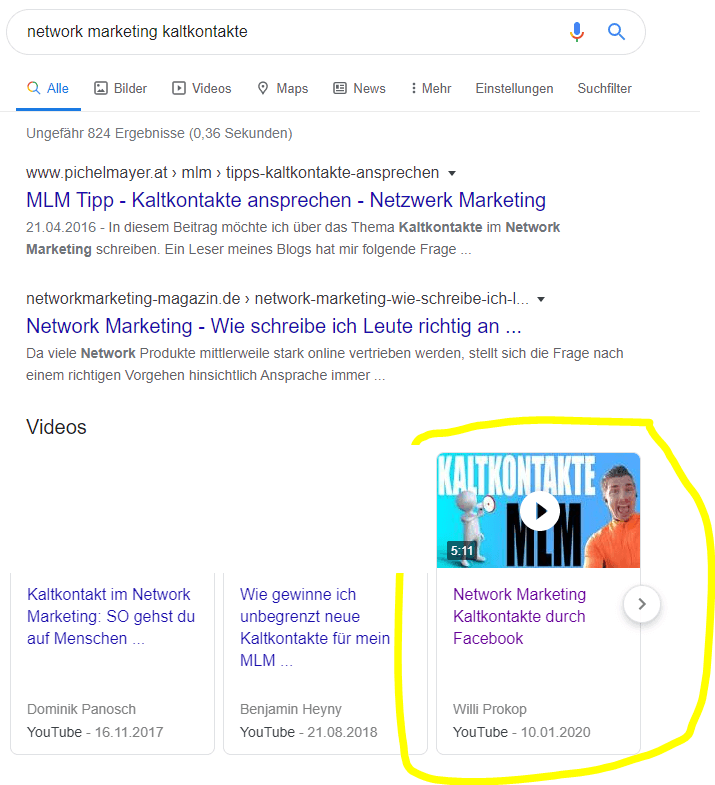Click the blue search magnifier icon
Screen dimensions: 715x785
tap(616, 32)
